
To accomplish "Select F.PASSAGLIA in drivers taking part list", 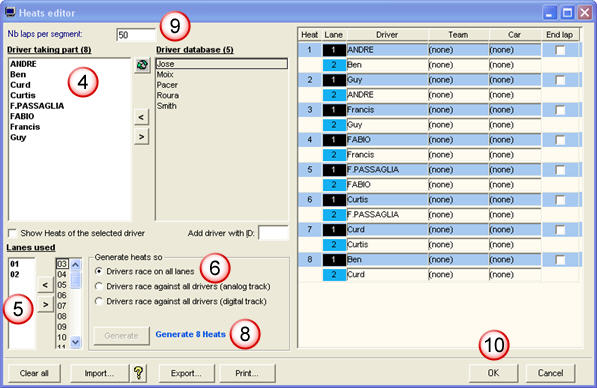I will [37, 106].
